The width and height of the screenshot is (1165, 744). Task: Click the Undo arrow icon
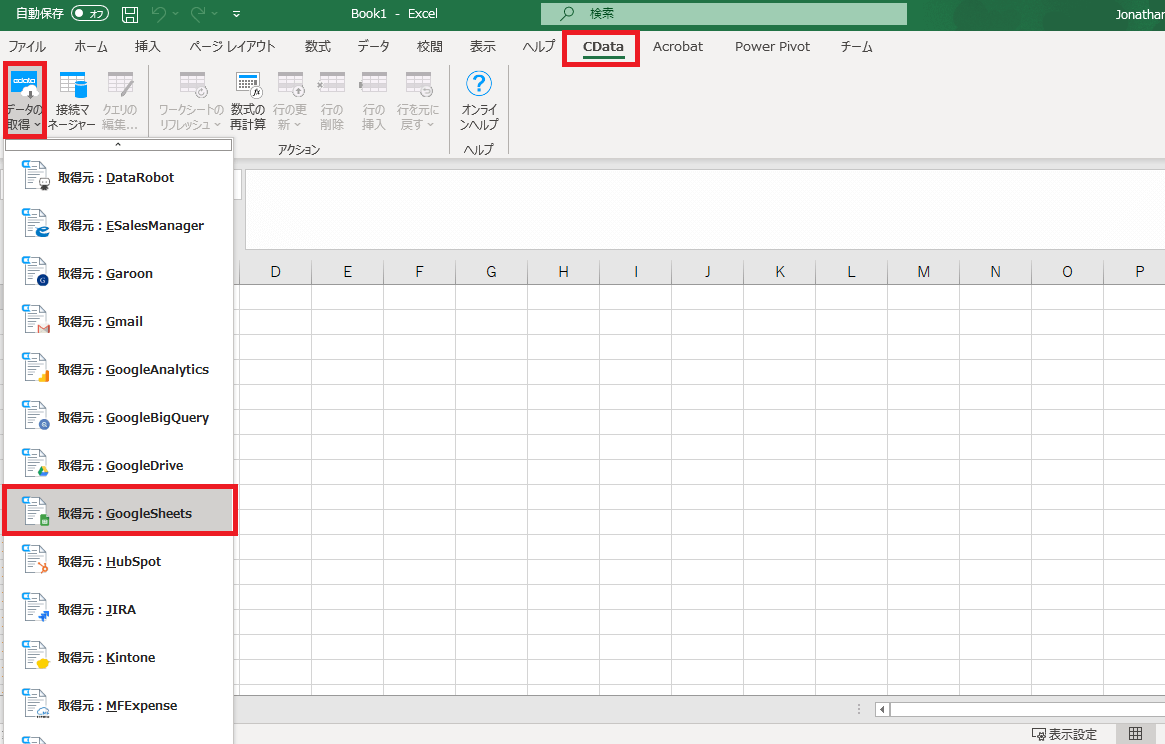pos(158,13)
